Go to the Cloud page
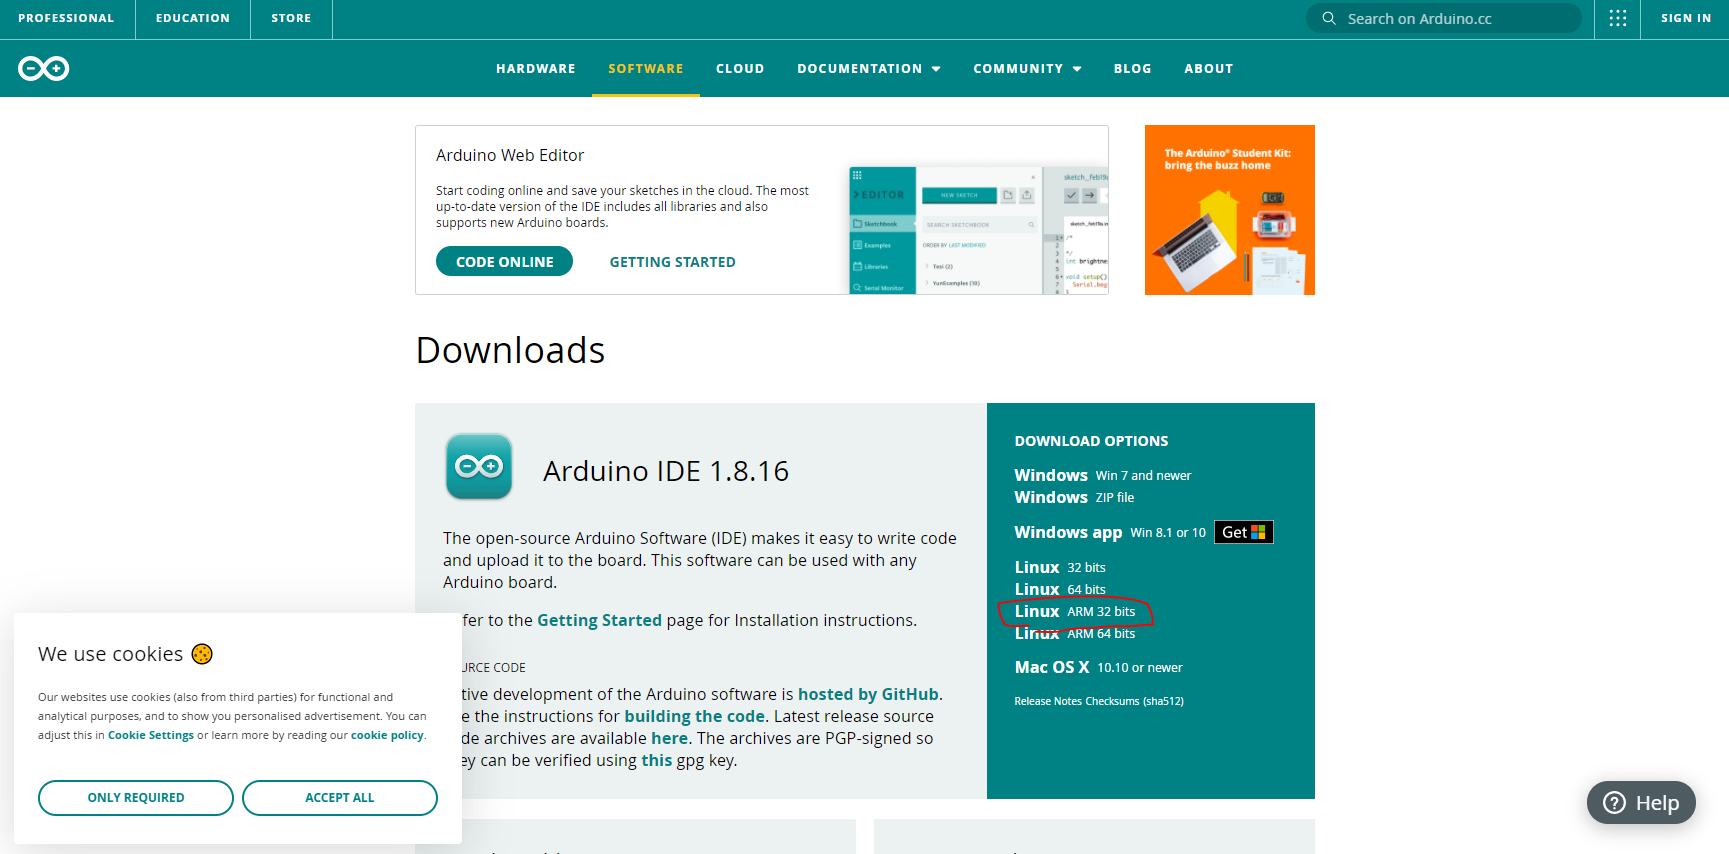Image resolution: width=1729 pixels, height=854 pixels. click(740, 69)
